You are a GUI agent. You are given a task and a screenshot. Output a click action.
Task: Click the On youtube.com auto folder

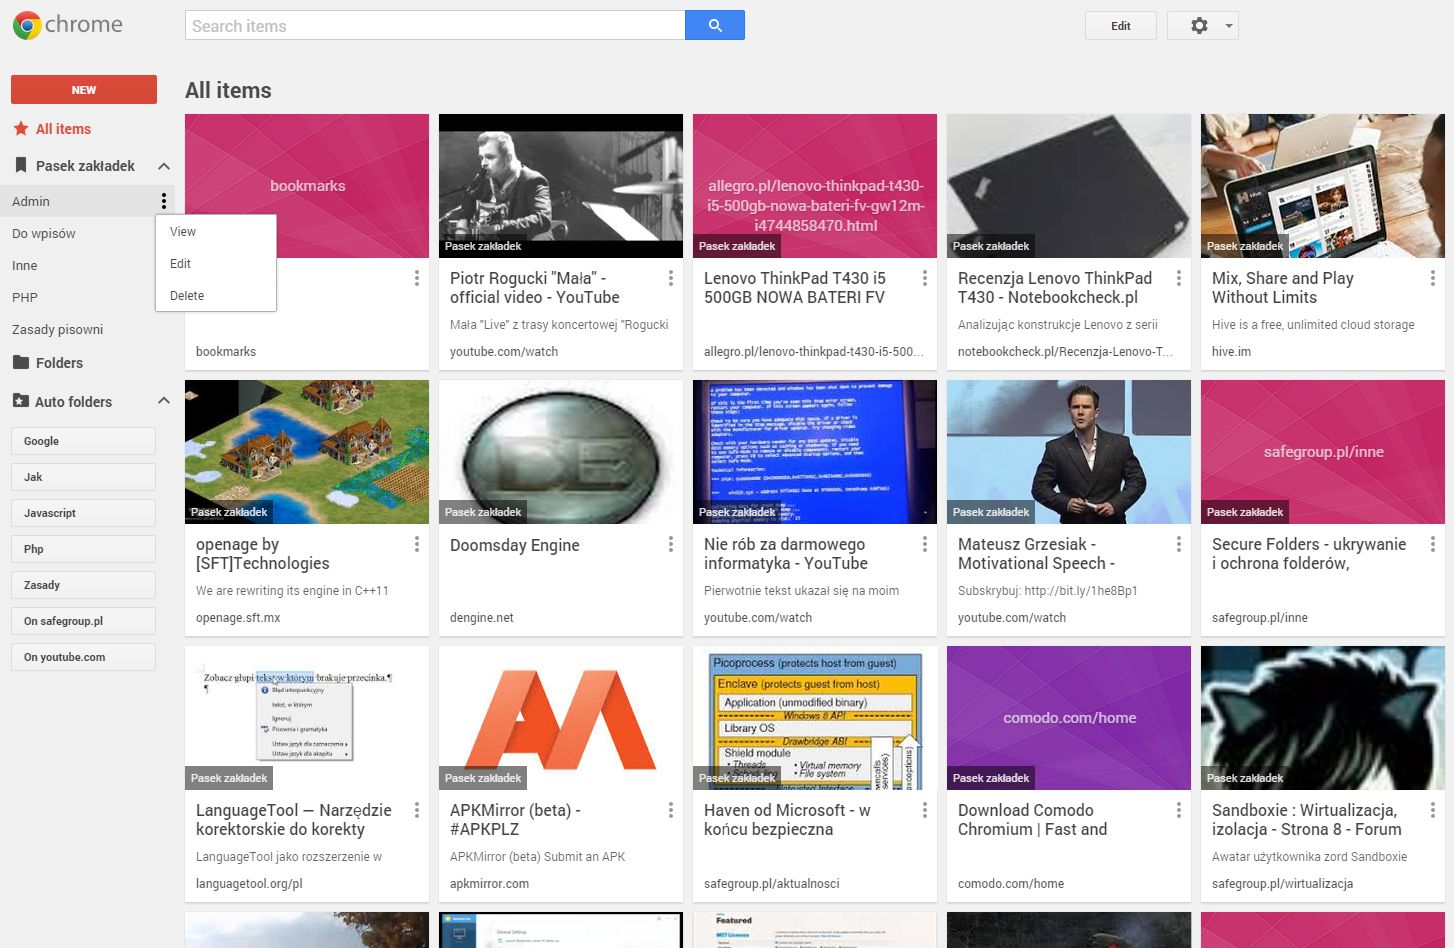click(83, 657)
